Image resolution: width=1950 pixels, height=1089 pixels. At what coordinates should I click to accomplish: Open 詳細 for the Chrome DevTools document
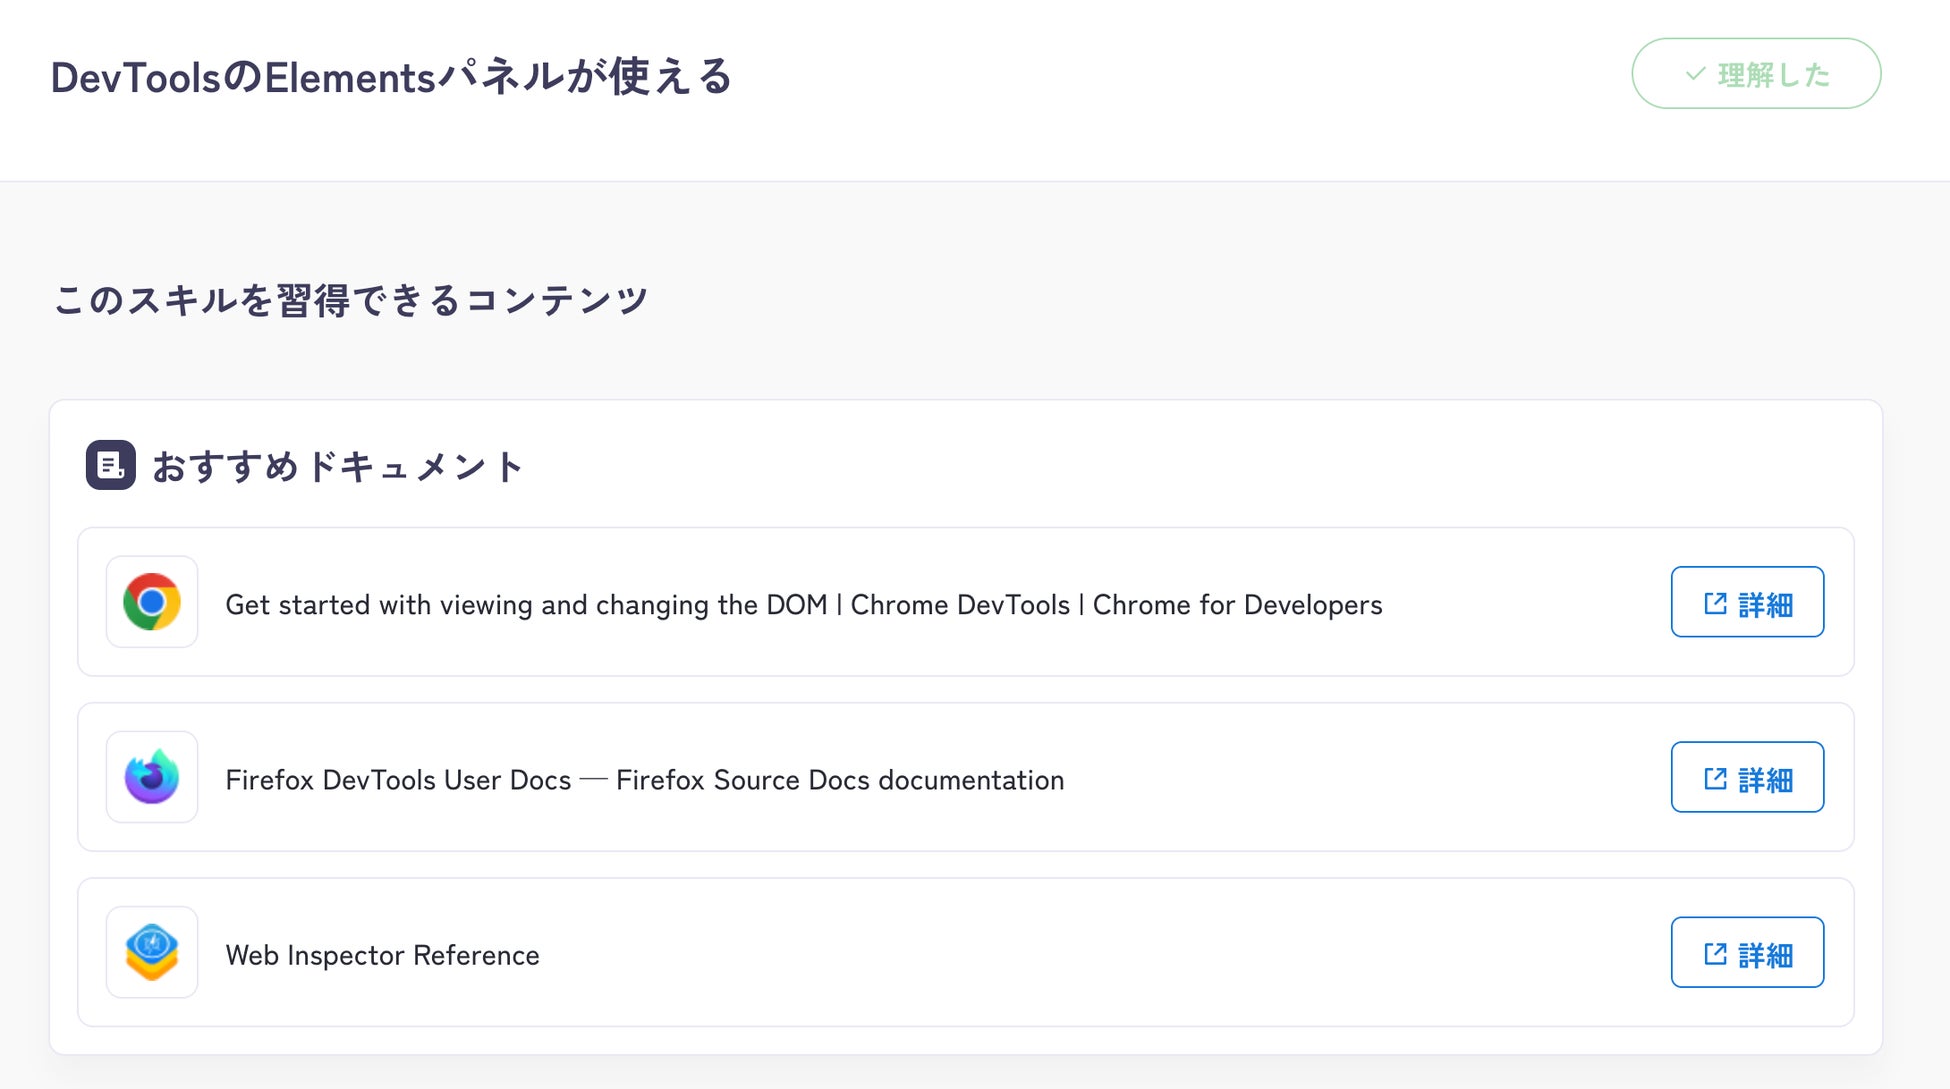point(1747,602)
